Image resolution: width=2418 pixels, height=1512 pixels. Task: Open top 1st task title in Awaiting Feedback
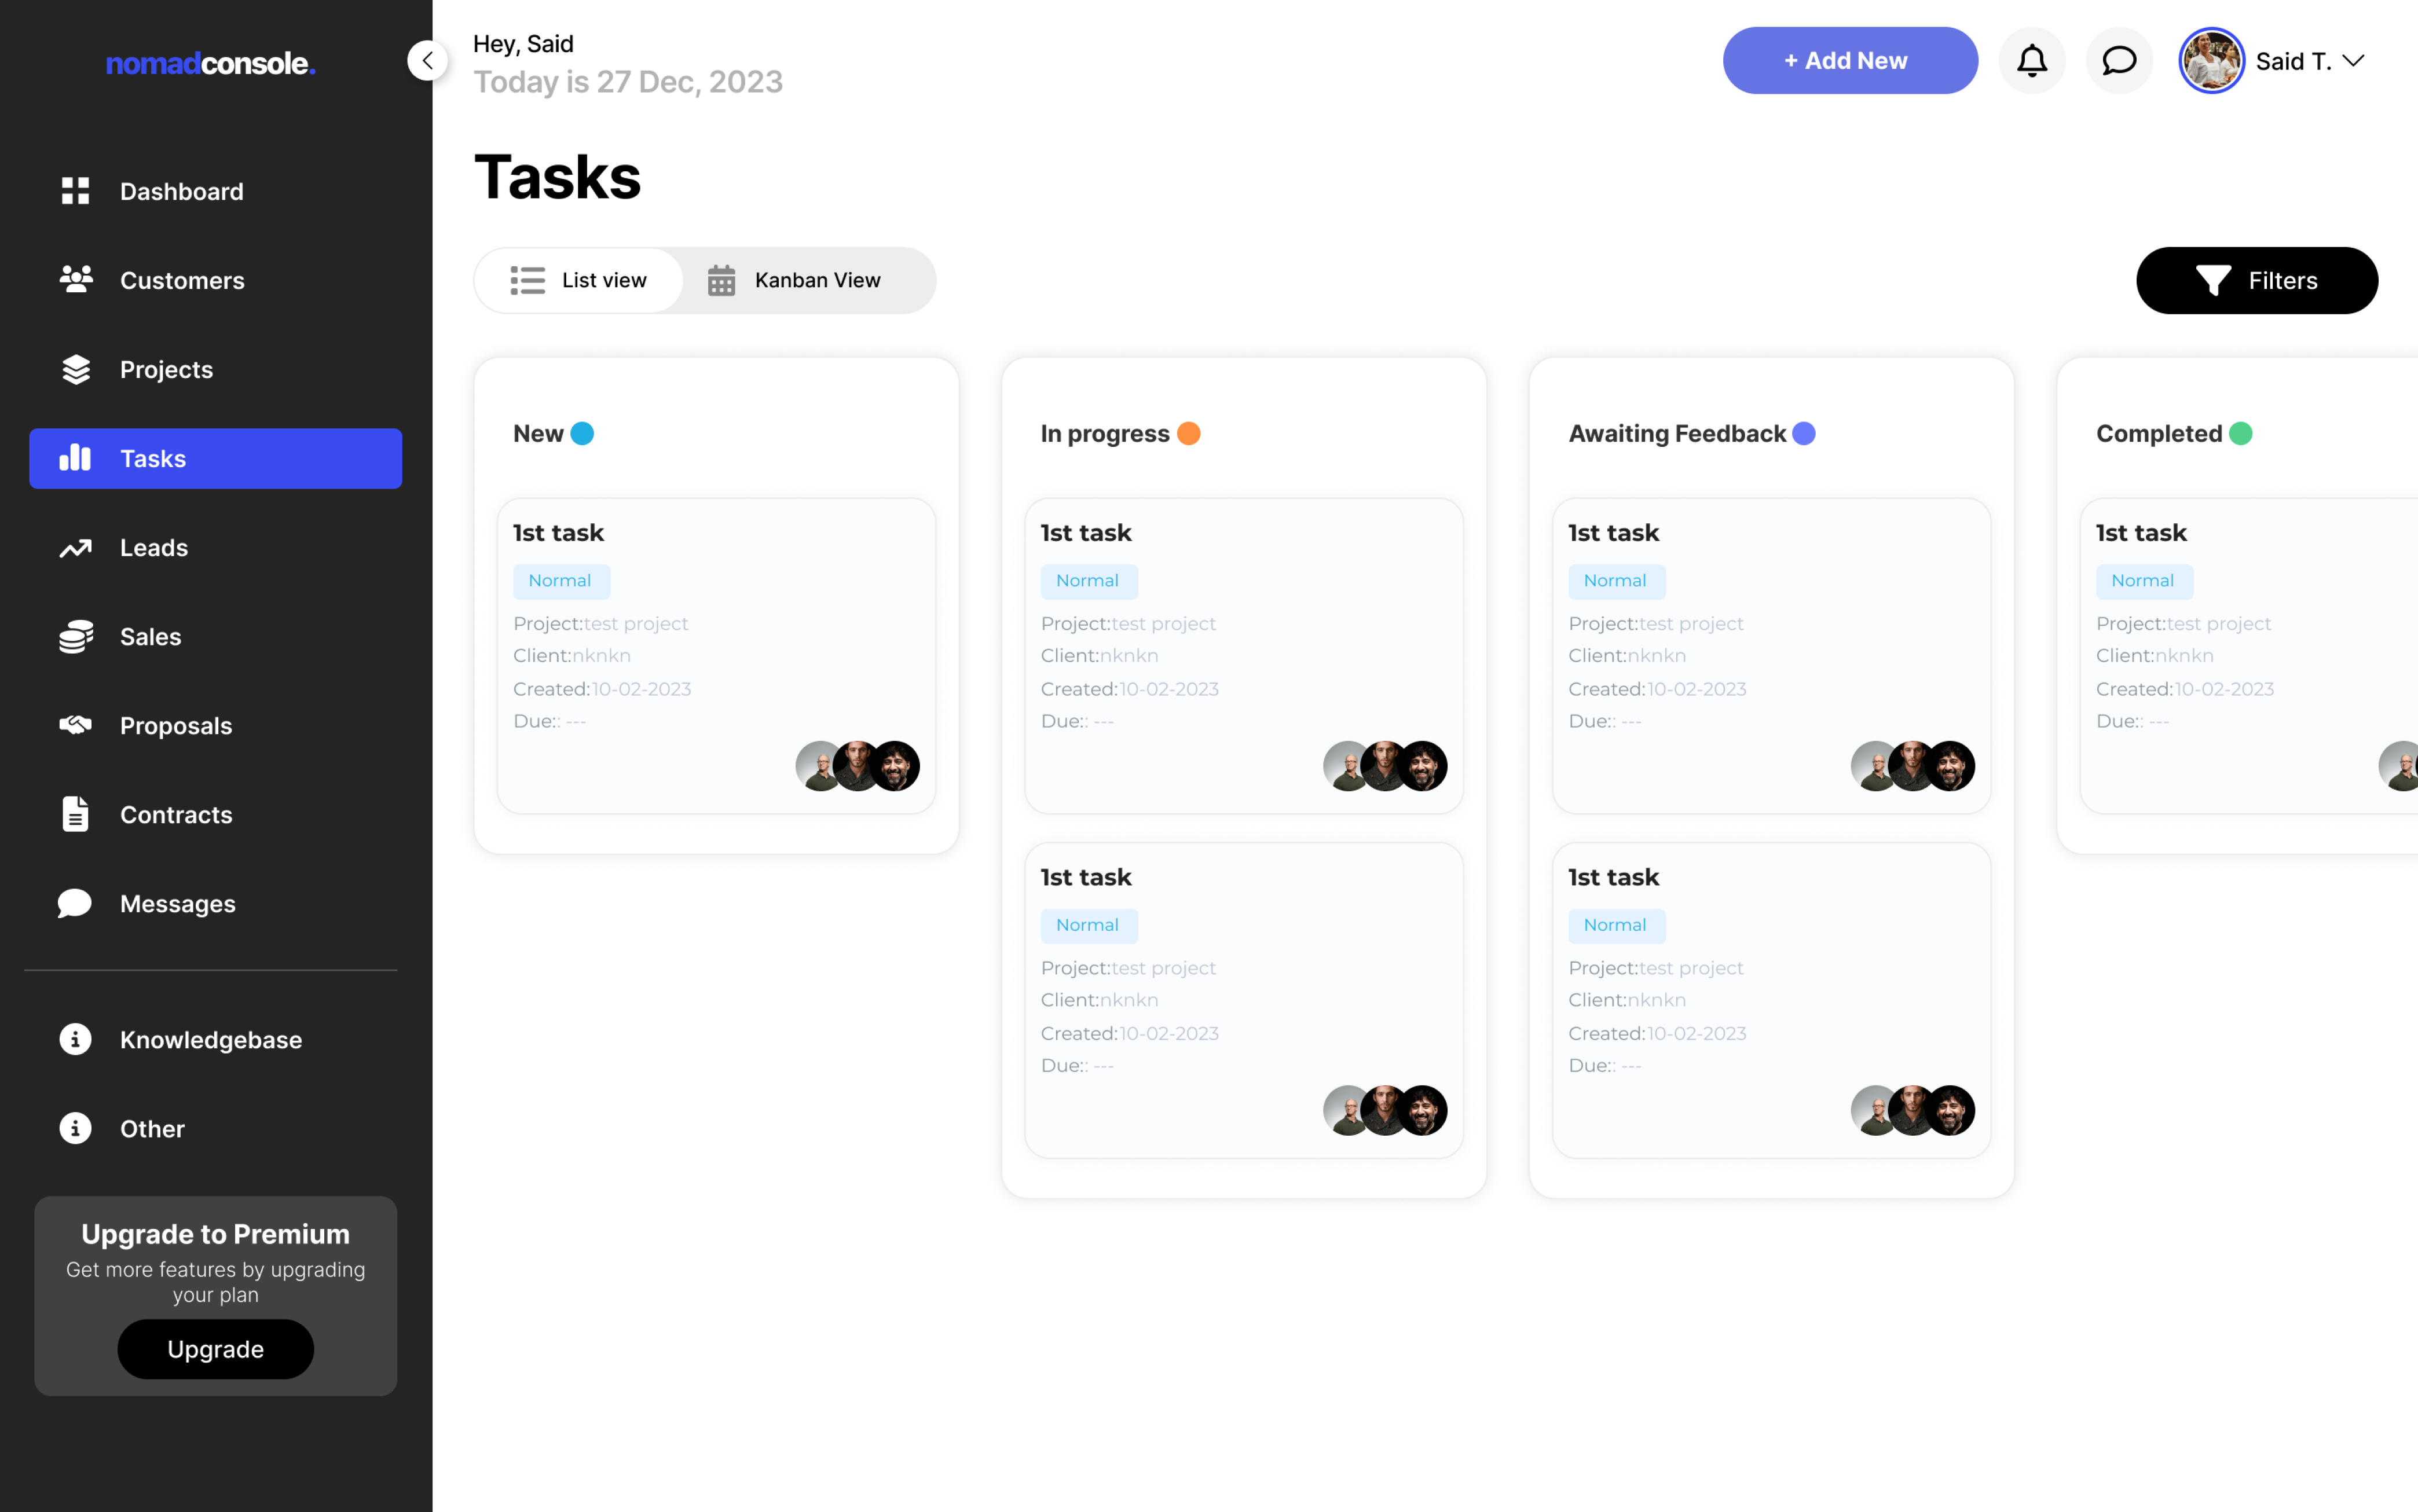point(1613,532)
